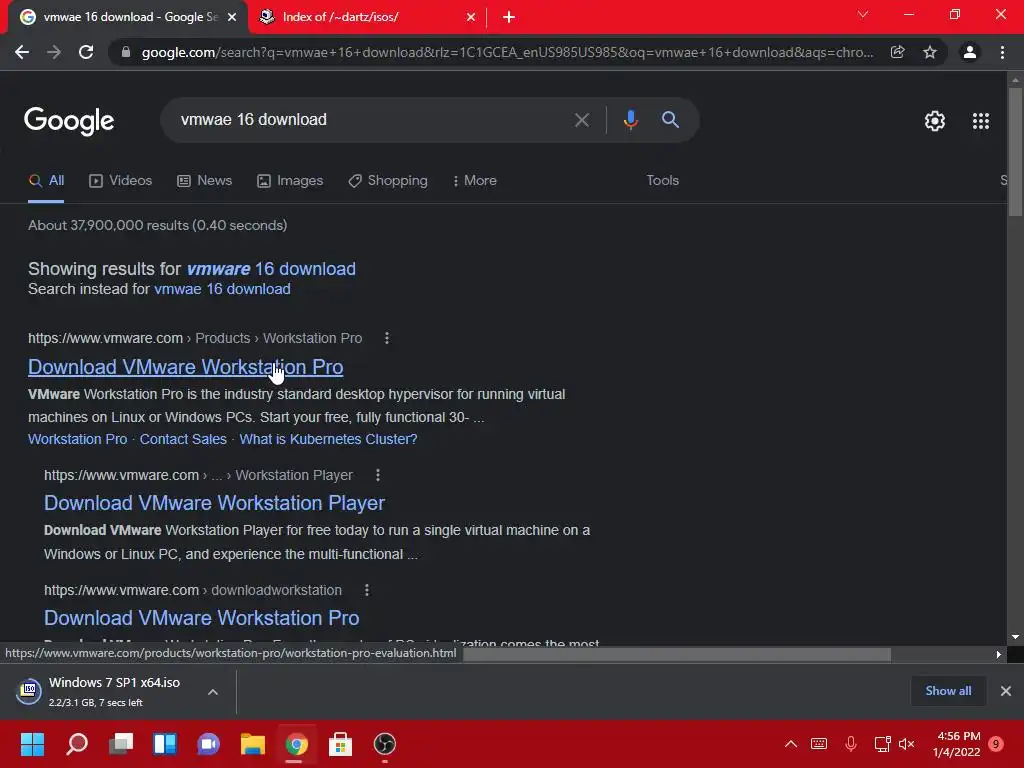Open taskbar Search
Image resolution: width=1024 pixels, height=768 pixels.
click(77, 744)
